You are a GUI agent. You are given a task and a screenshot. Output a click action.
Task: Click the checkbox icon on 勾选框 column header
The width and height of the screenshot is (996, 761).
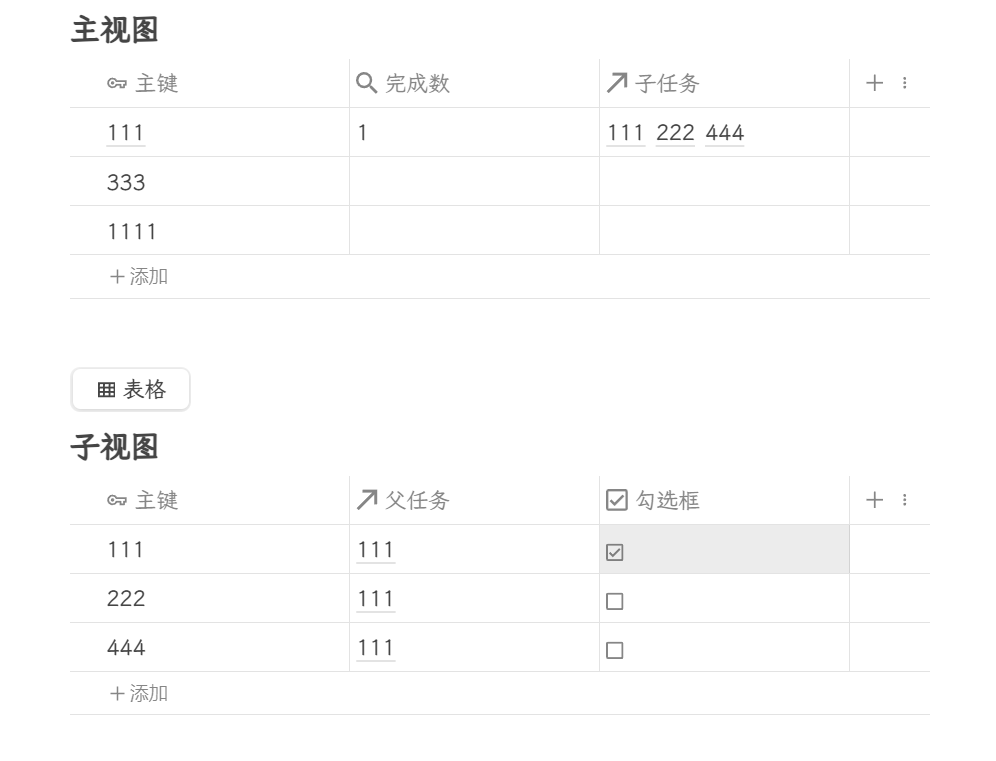615,500
